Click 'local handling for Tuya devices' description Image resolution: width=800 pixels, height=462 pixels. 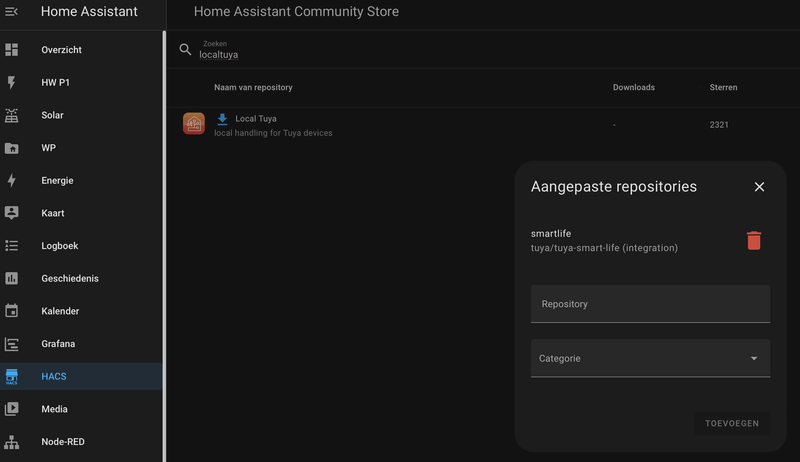[273, 133]
